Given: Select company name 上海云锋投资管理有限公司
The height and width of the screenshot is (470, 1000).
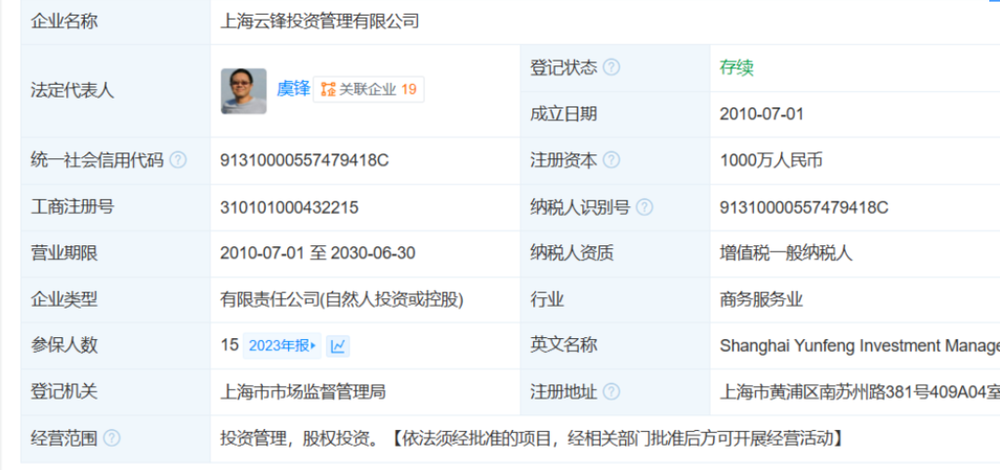Looking at the screenshot, I should tap(320, 21).
